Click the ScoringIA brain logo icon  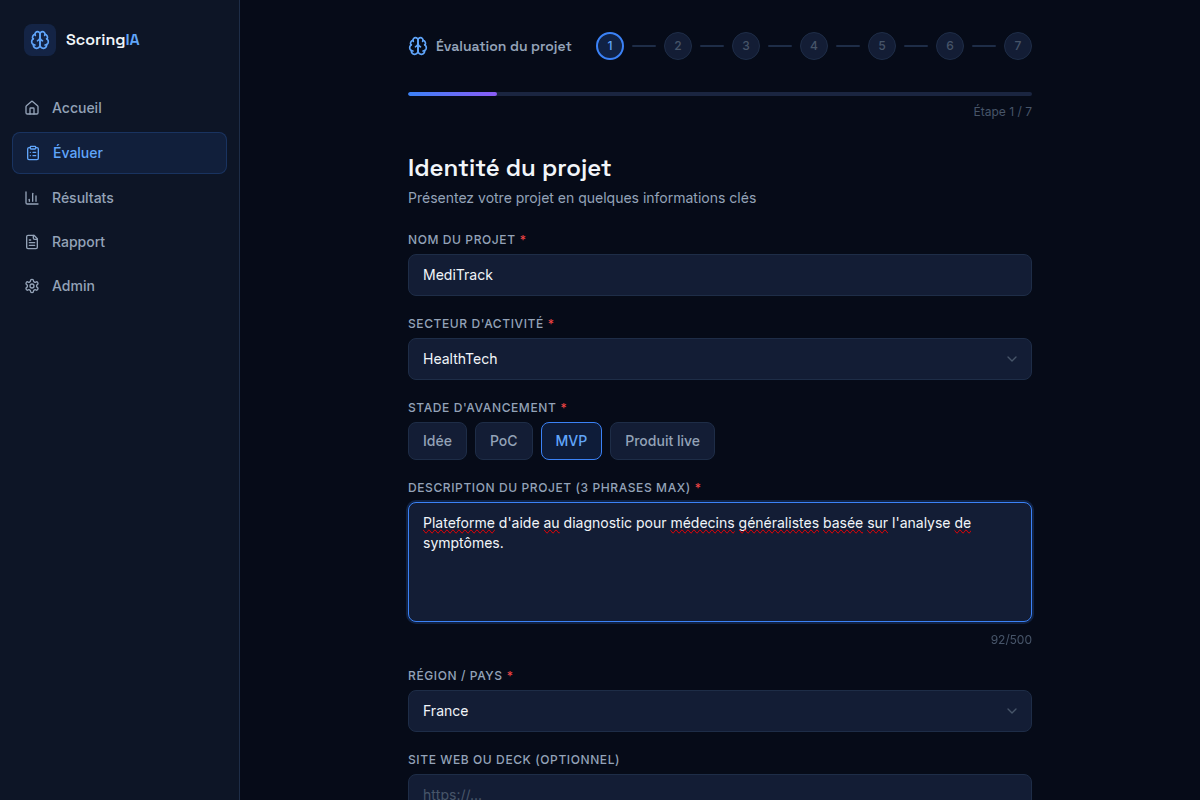coord(40,40)
